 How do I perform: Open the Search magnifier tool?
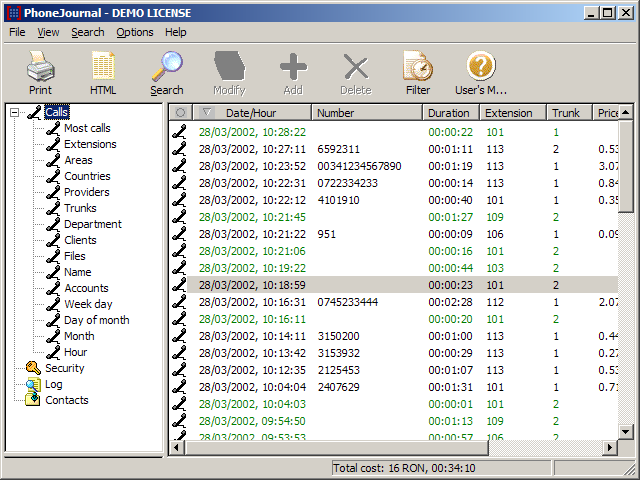coord(167,66)
